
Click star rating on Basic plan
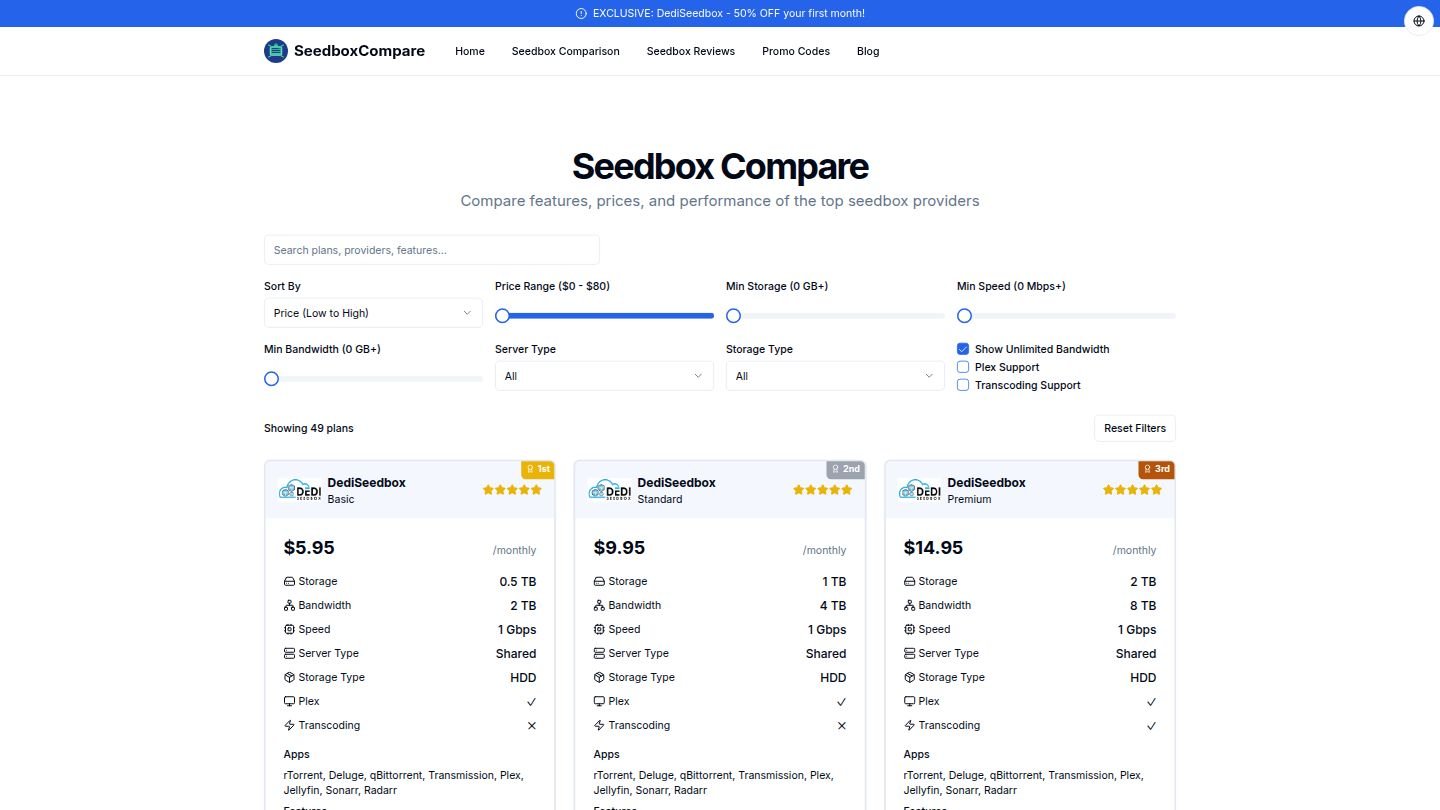(512, 490)
